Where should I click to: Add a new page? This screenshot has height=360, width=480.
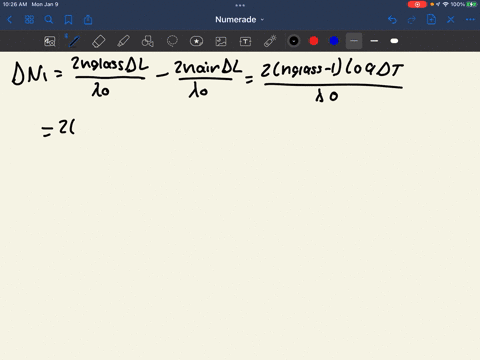(x=431, y=20)
